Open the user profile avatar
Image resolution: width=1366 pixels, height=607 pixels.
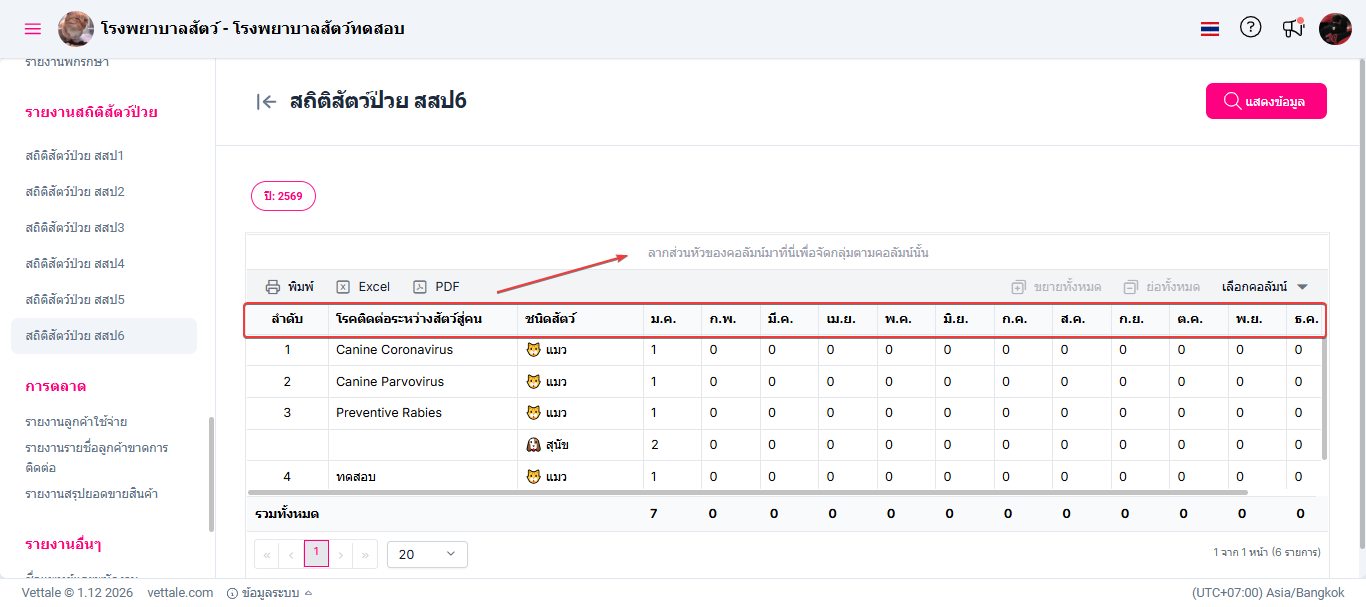[1336, 29]
